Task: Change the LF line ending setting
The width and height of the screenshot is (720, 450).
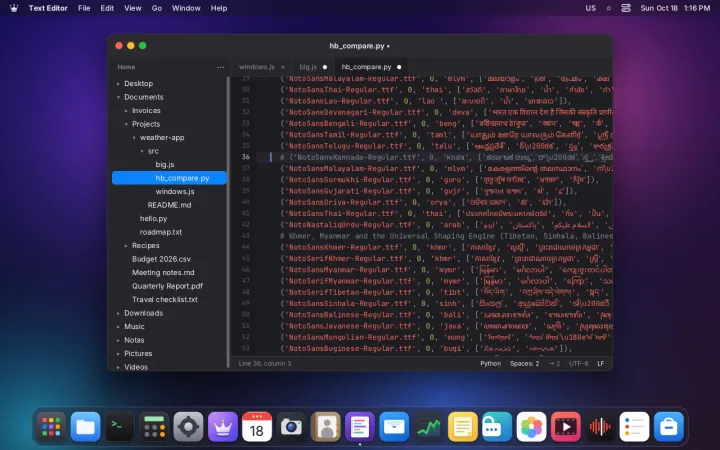Action: [x=601, y=363]
